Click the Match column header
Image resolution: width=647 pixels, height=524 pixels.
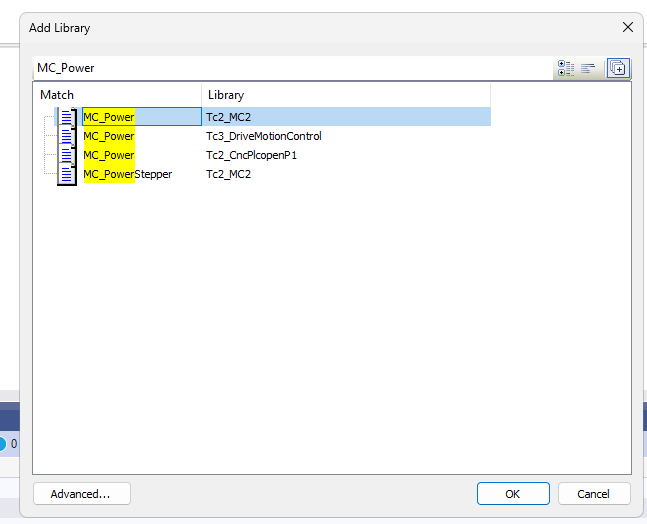pos(118,95)
